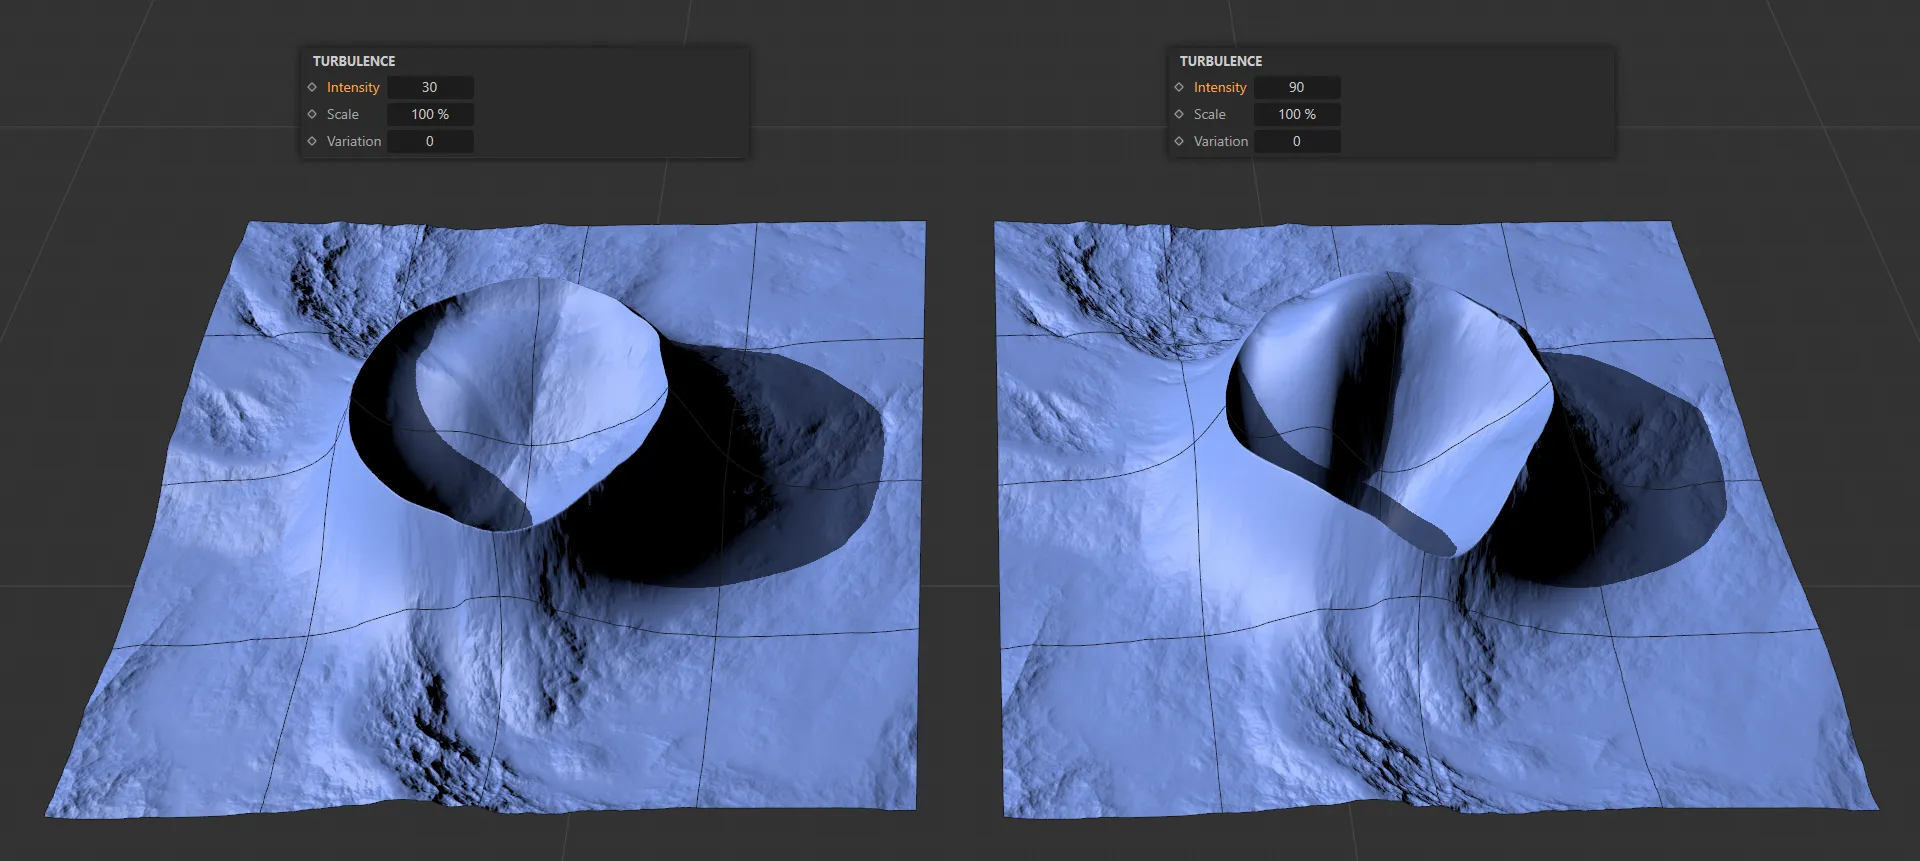Select the Intensity field showing 90
The image size is (1920, 861).
[x=1297, y=88]
